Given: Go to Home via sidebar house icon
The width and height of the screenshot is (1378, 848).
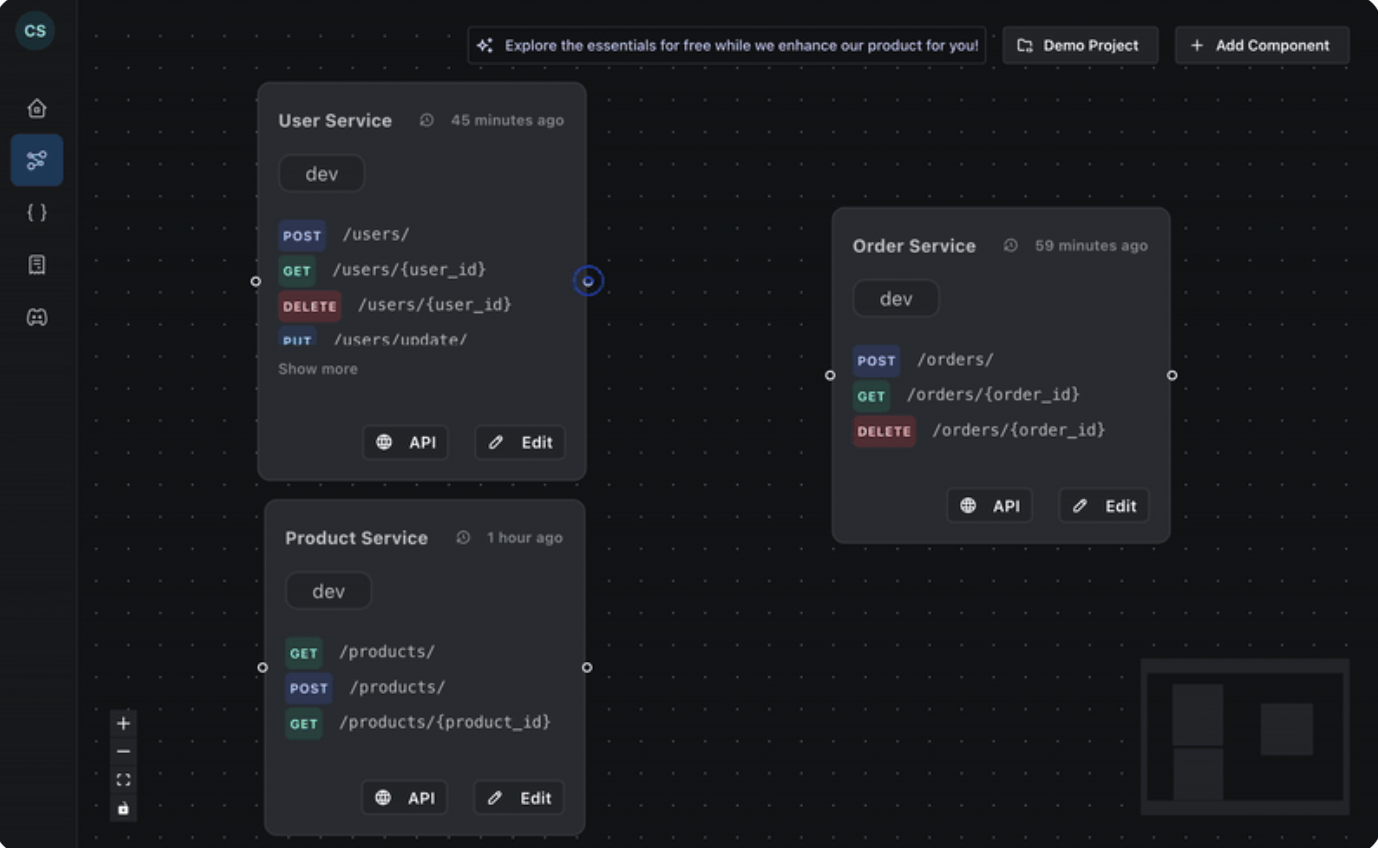Looking at the screenshot, I should [x=37, y=108].
